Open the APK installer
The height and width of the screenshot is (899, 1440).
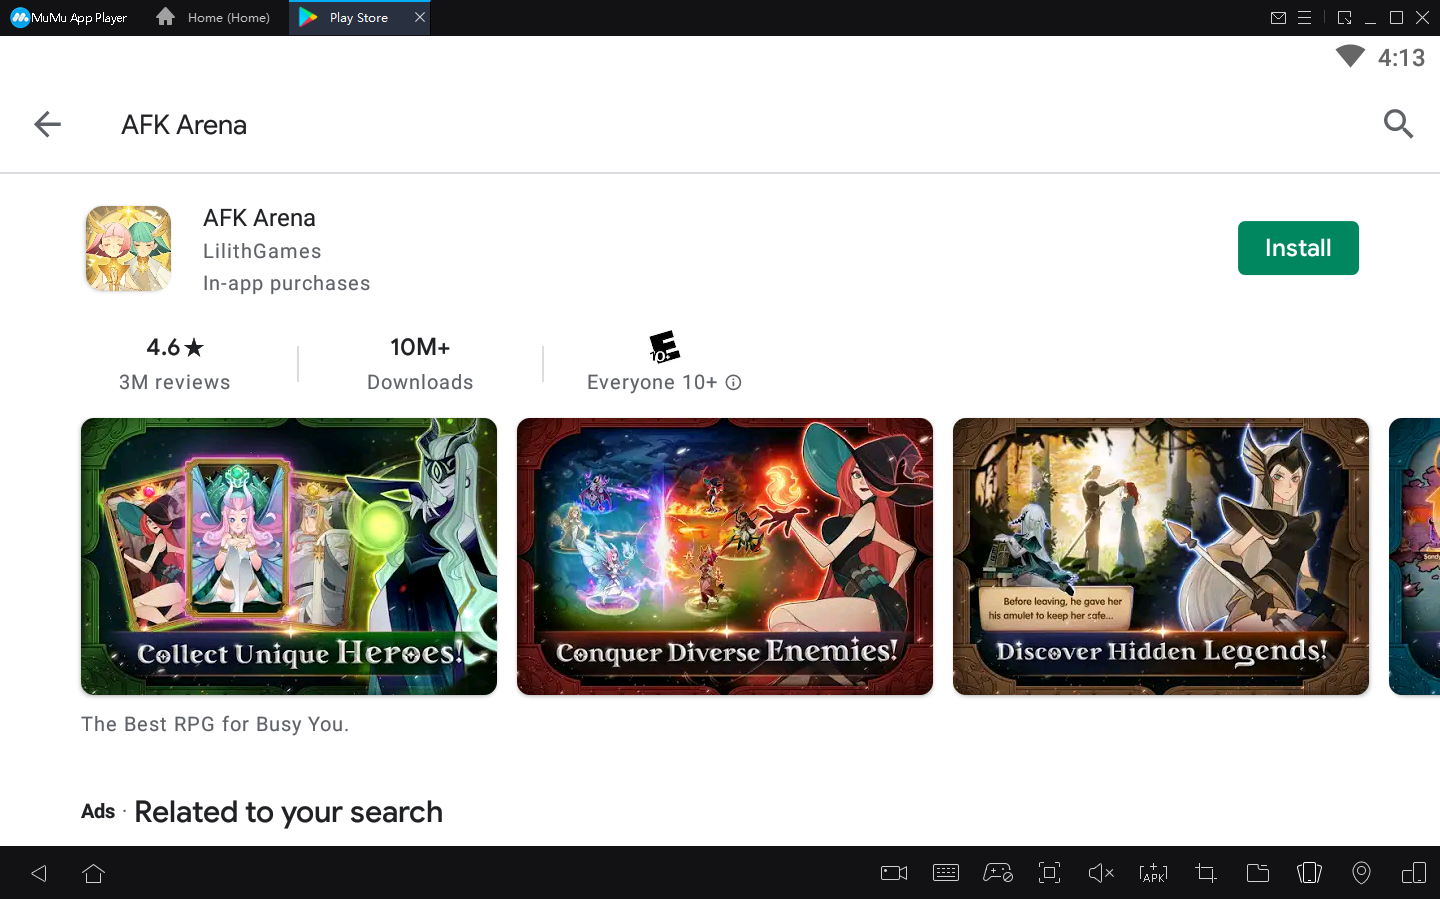click(x=1153, y=873)
